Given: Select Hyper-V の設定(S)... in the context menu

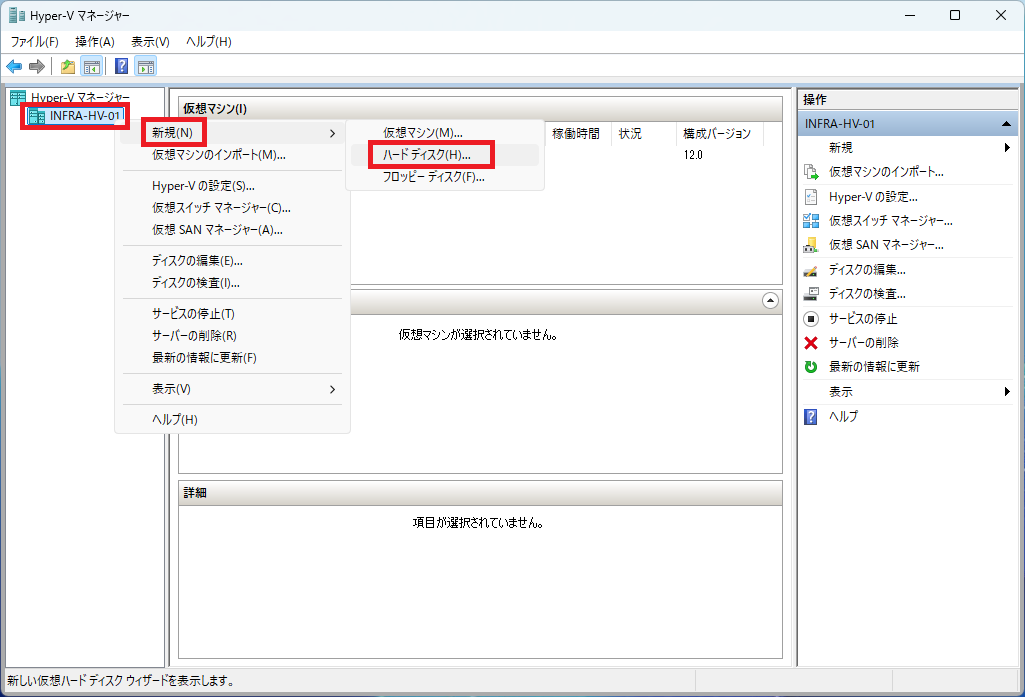Looking at the screenshot, I should 233,186.
